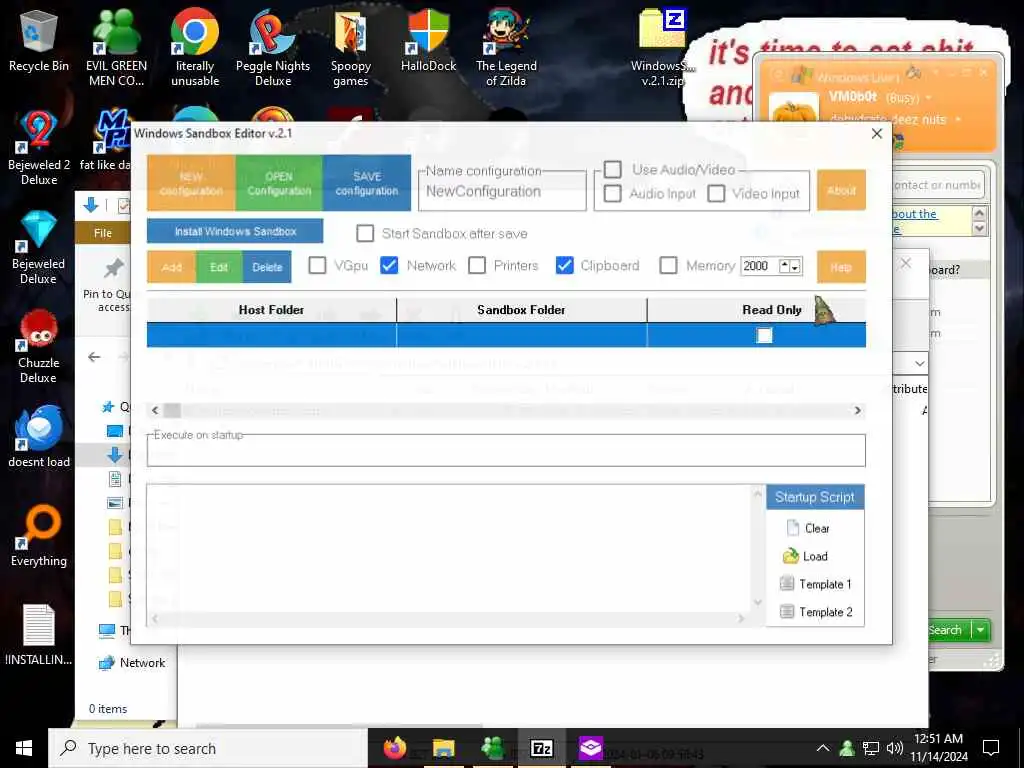Click the Host Folder column header
The width and height of the screenshot is (1024, 768).
(271, 310)
